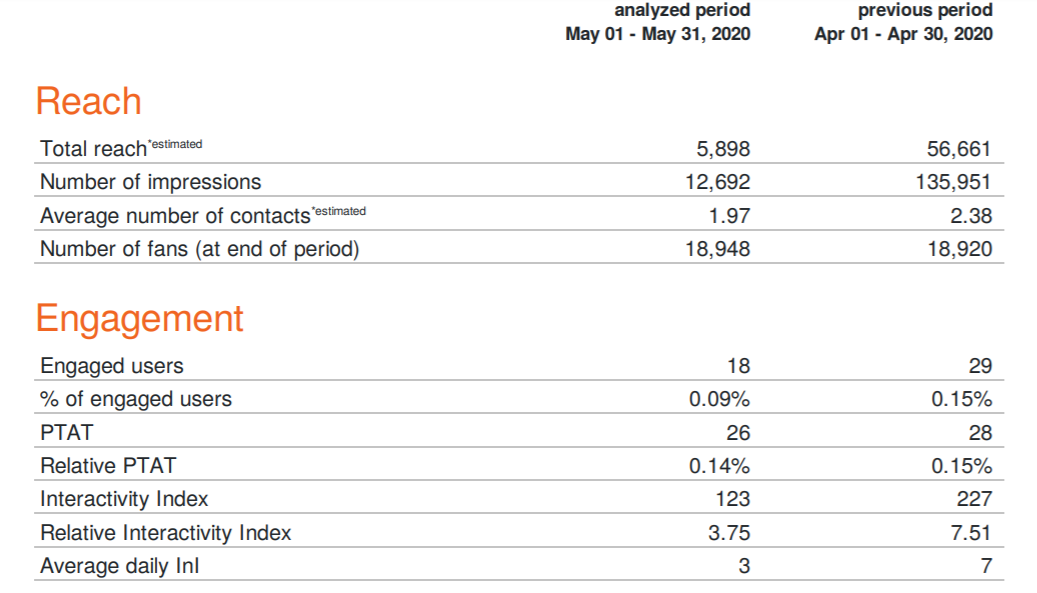Select the 18,948 fans value
Image resolution: width=1037 pixels, height=593 pixels.
coord(717,249)
